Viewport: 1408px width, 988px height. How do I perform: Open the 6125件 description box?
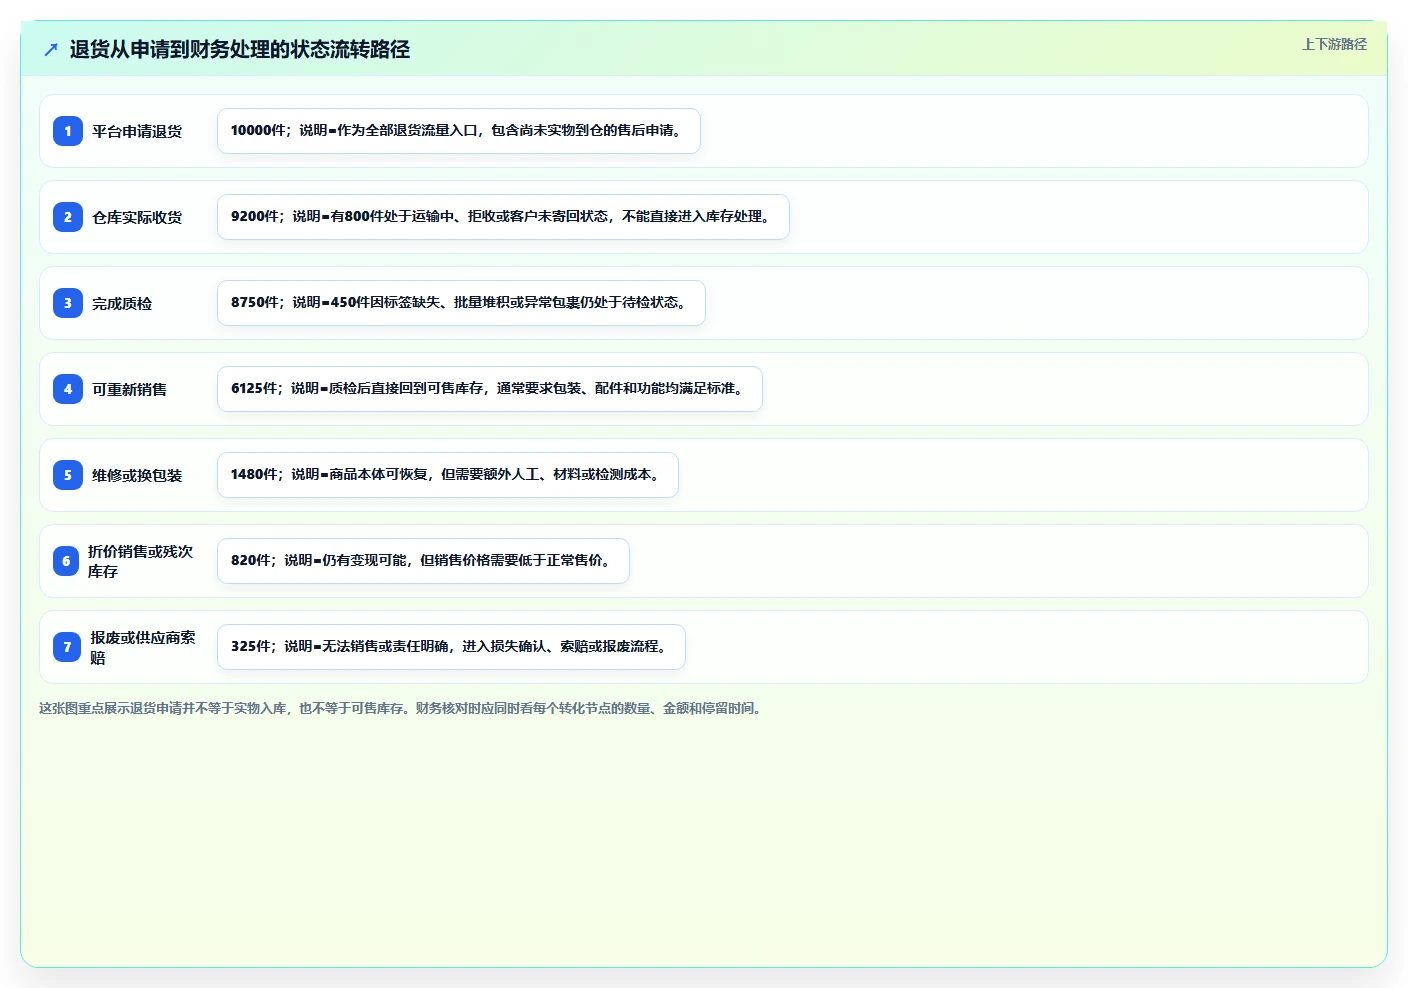tap(490, 389)
